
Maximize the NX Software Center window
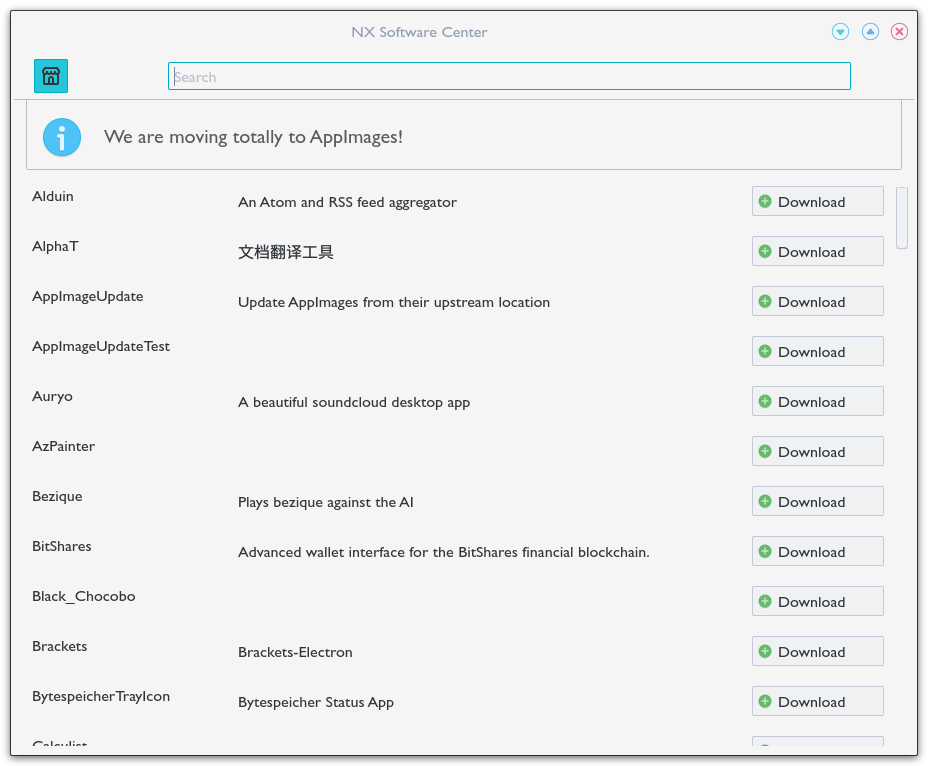click(870, 31)
